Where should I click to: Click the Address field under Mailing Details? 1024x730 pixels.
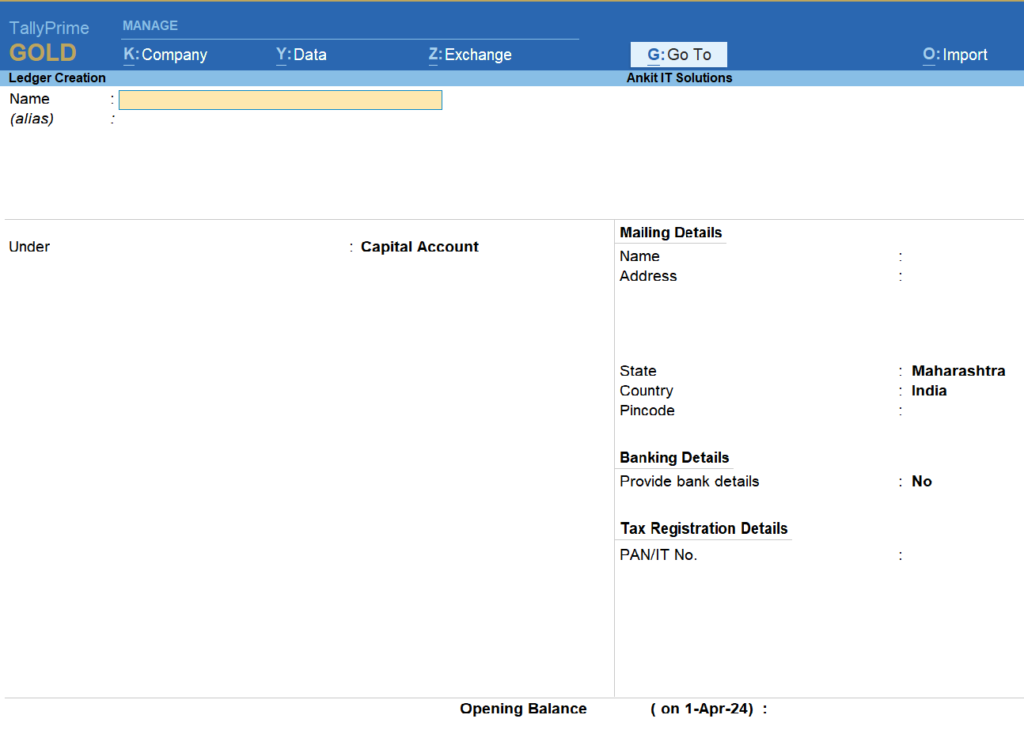950,276
